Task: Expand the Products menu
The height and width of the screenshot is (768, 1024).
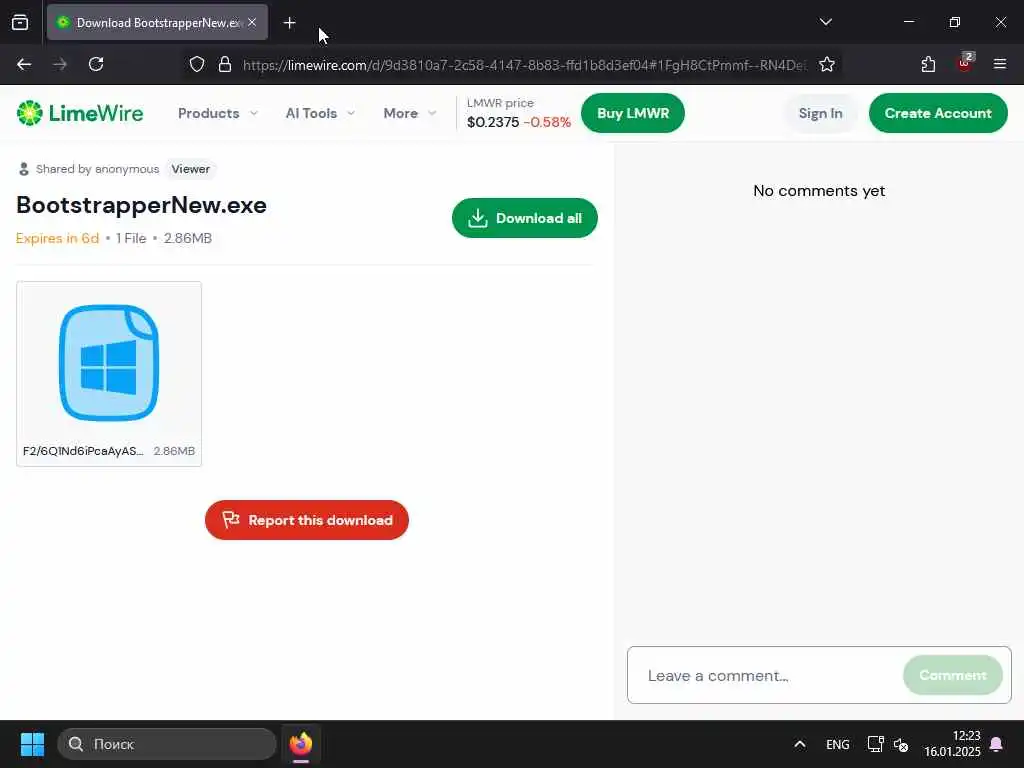Action: 218,113
